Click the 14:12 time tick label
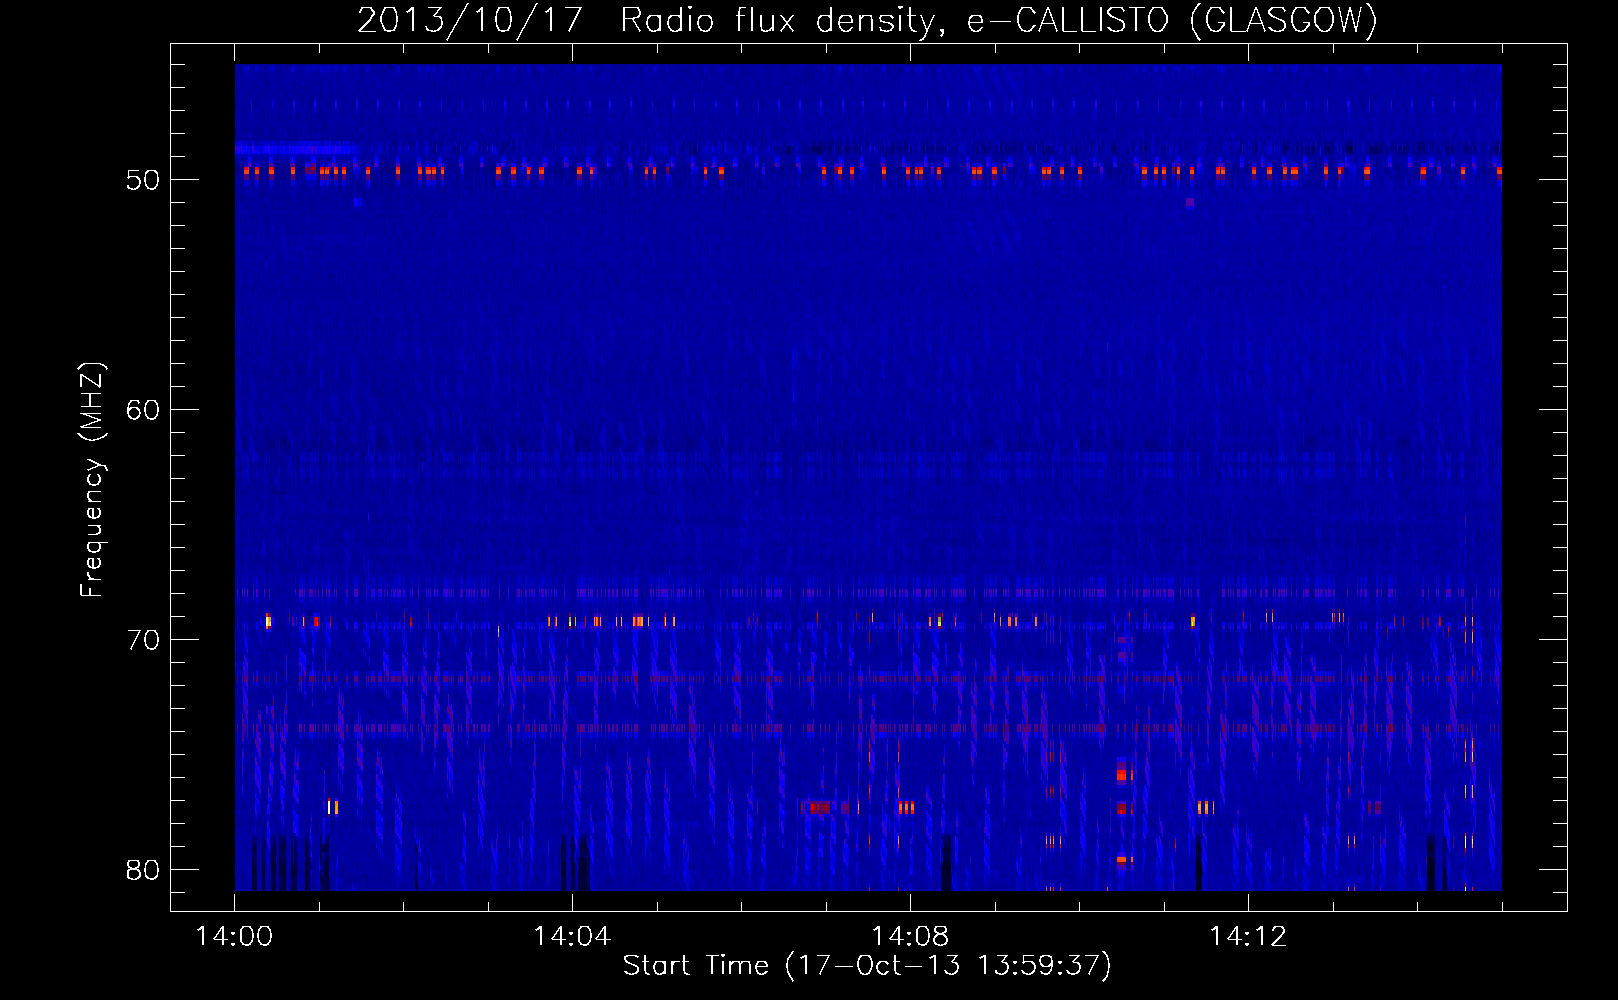 click(1248, 937)
